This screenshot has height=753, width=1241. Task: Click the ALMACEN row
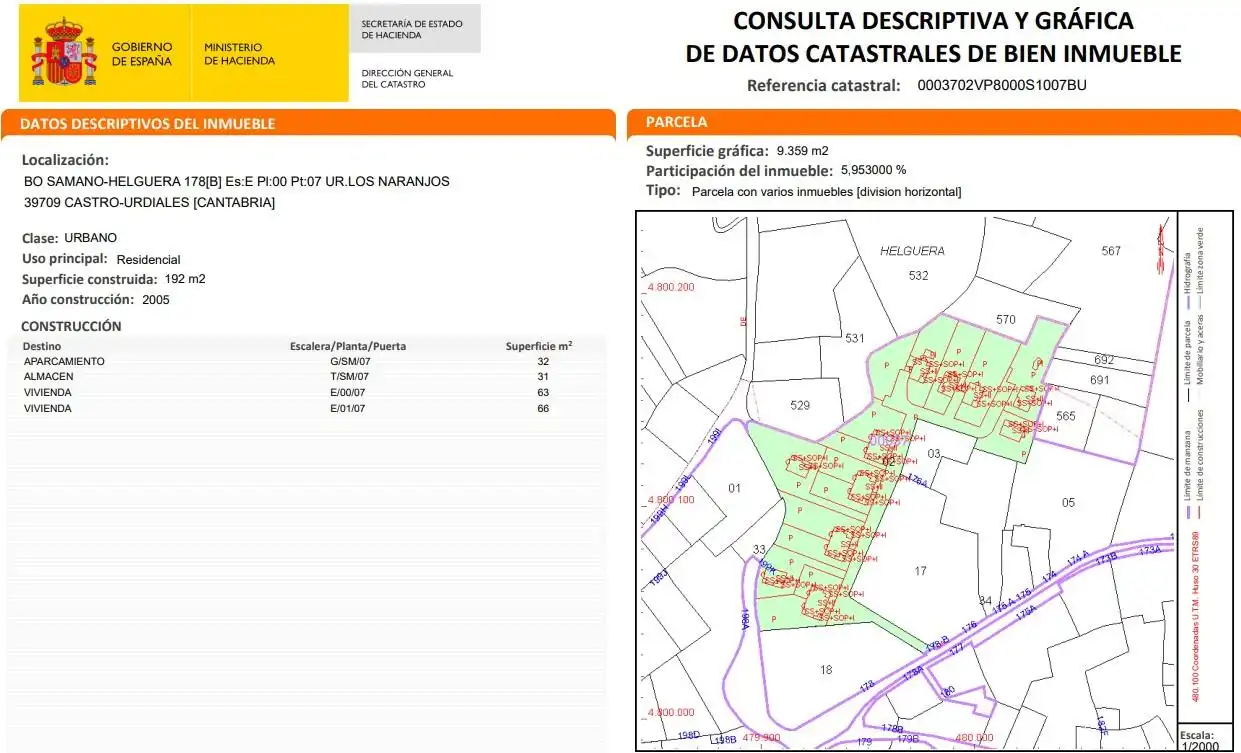pyautogui.click(x=307, y=376)
